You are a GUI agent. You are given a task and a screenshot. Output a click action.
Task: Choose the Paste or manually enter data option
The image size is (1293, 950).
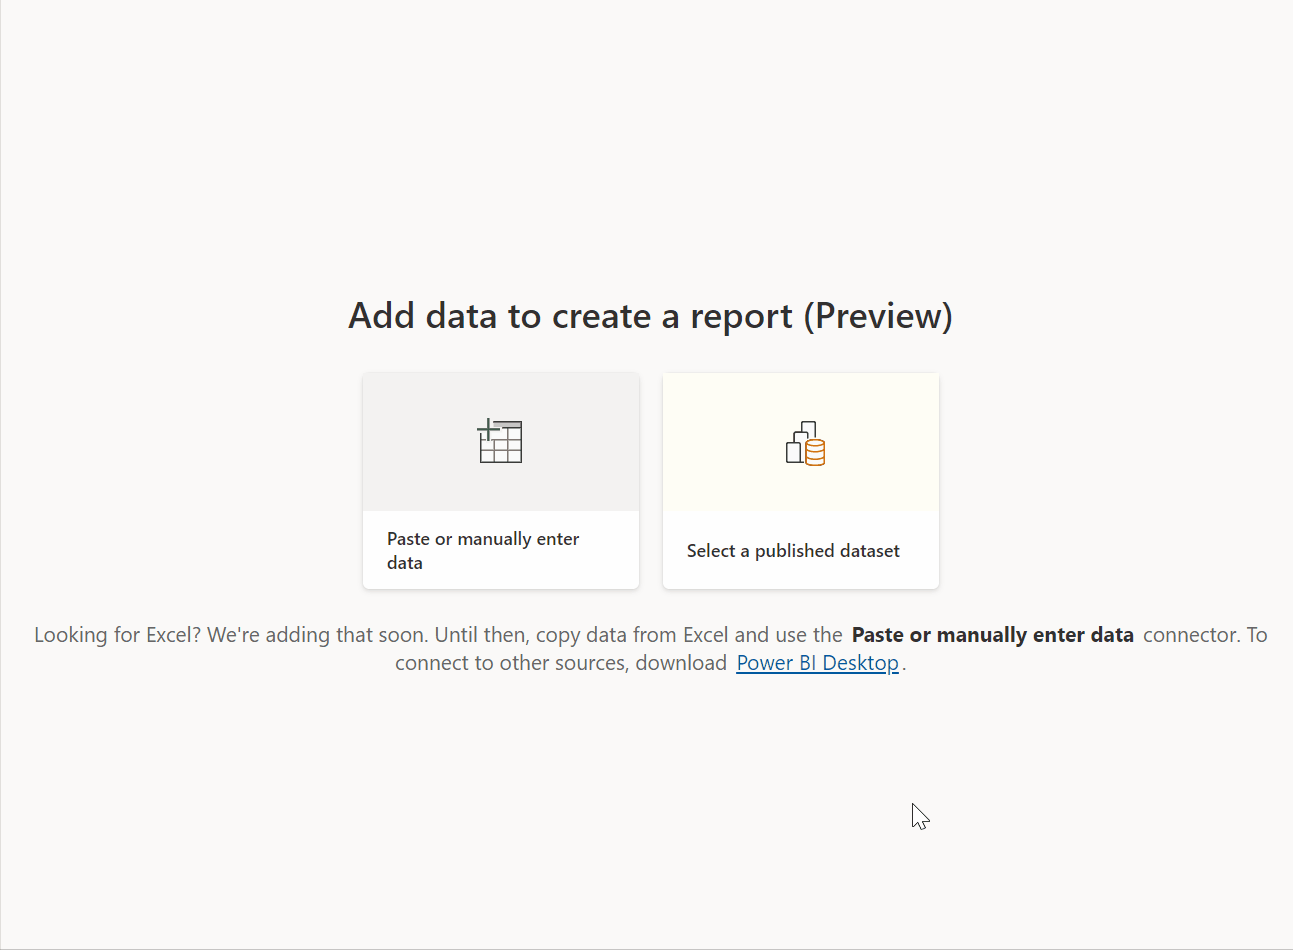point(500,480)
